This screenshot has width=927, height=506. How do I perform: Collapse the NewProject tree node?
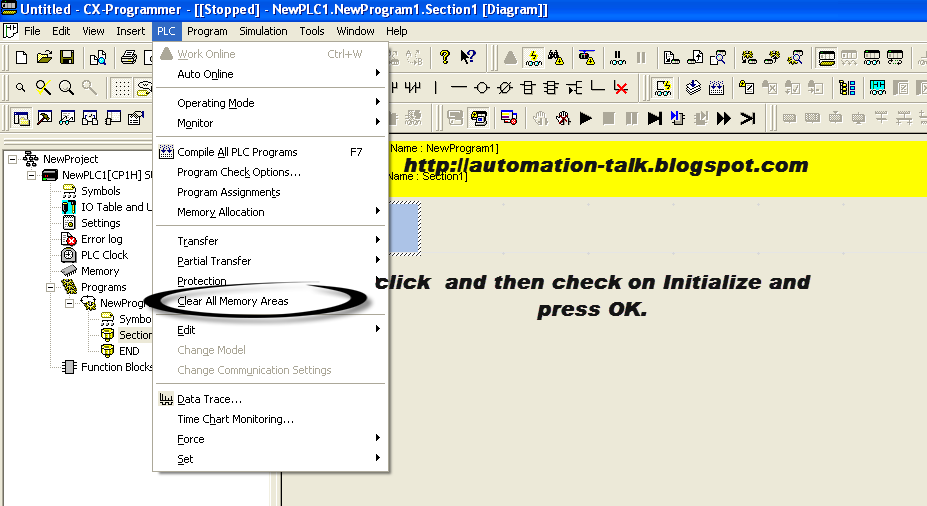[12, 159]
